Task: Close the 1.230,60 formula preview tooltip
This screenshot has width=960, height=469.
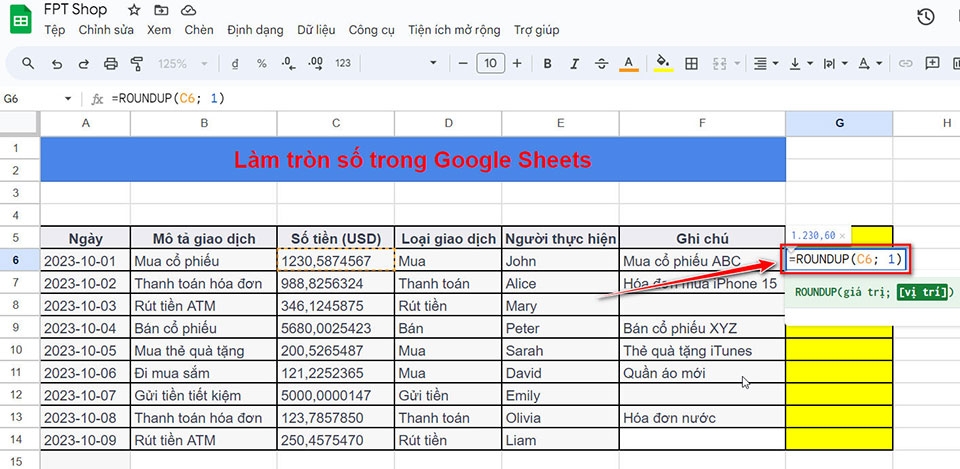Action: tap(842, 236)
